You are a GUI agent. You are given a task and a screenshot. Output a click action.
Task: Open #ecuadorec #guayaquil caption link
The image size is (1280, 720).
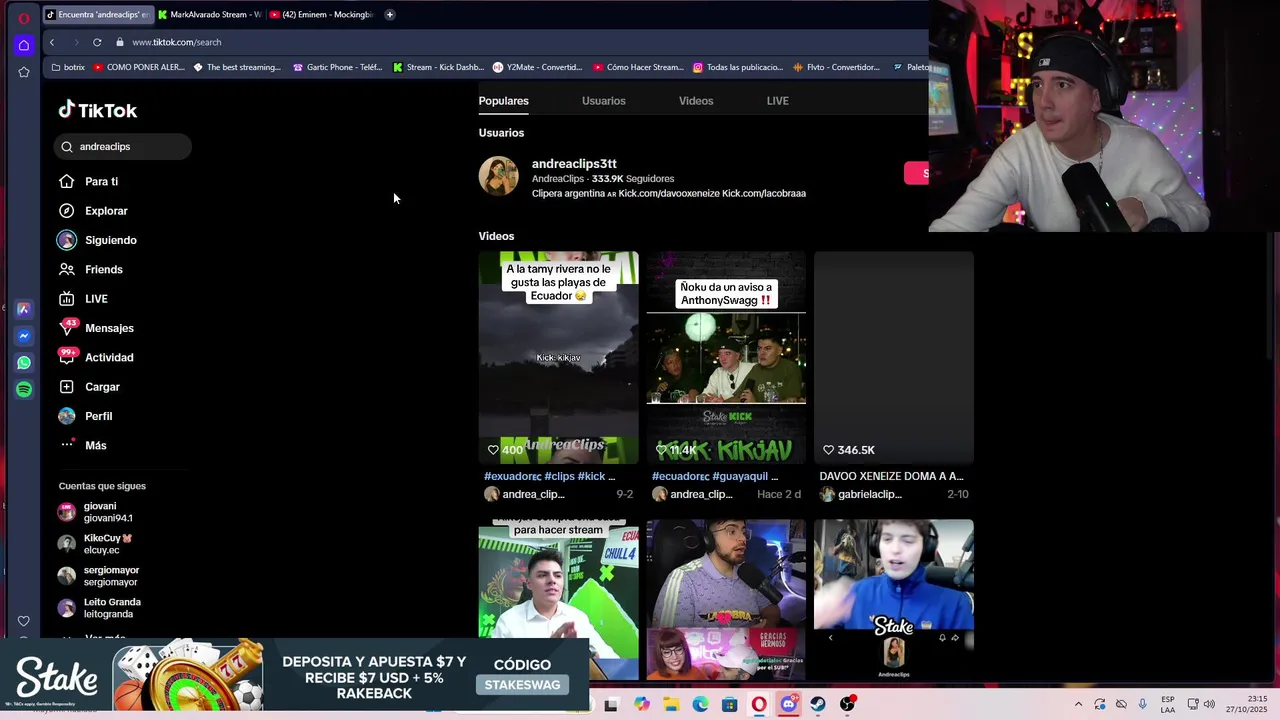tap(715, 476)
